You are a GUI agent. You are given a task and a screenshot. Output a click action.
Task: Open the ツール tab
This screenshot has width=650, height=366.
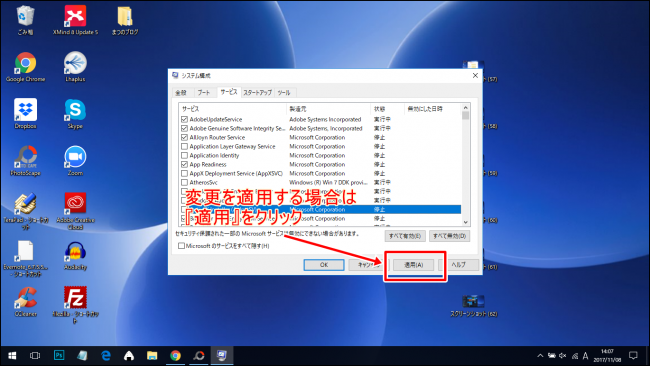click(284, 92)
